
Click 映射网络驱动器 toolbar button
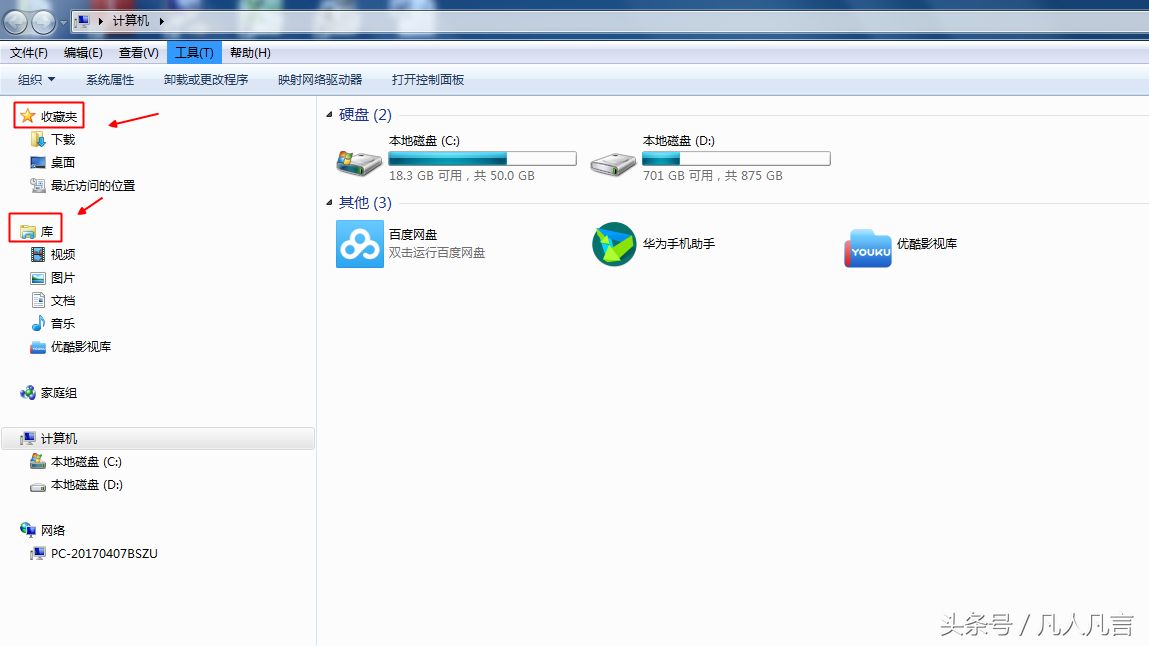point(320,80)
